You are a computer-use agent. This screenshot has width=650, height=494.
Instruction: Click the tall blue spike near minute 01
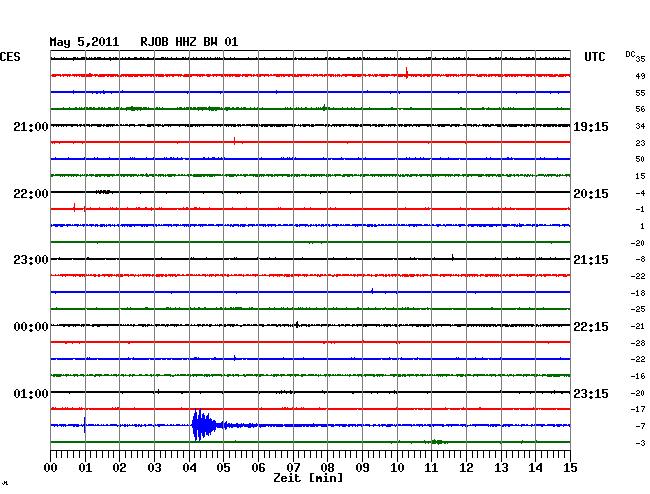pos(85,425)
